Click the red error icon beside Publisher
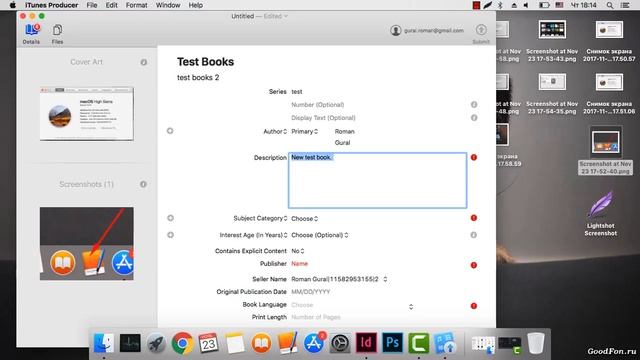The image size is (640, 360). pyautogui.click(x=474, y=265)
